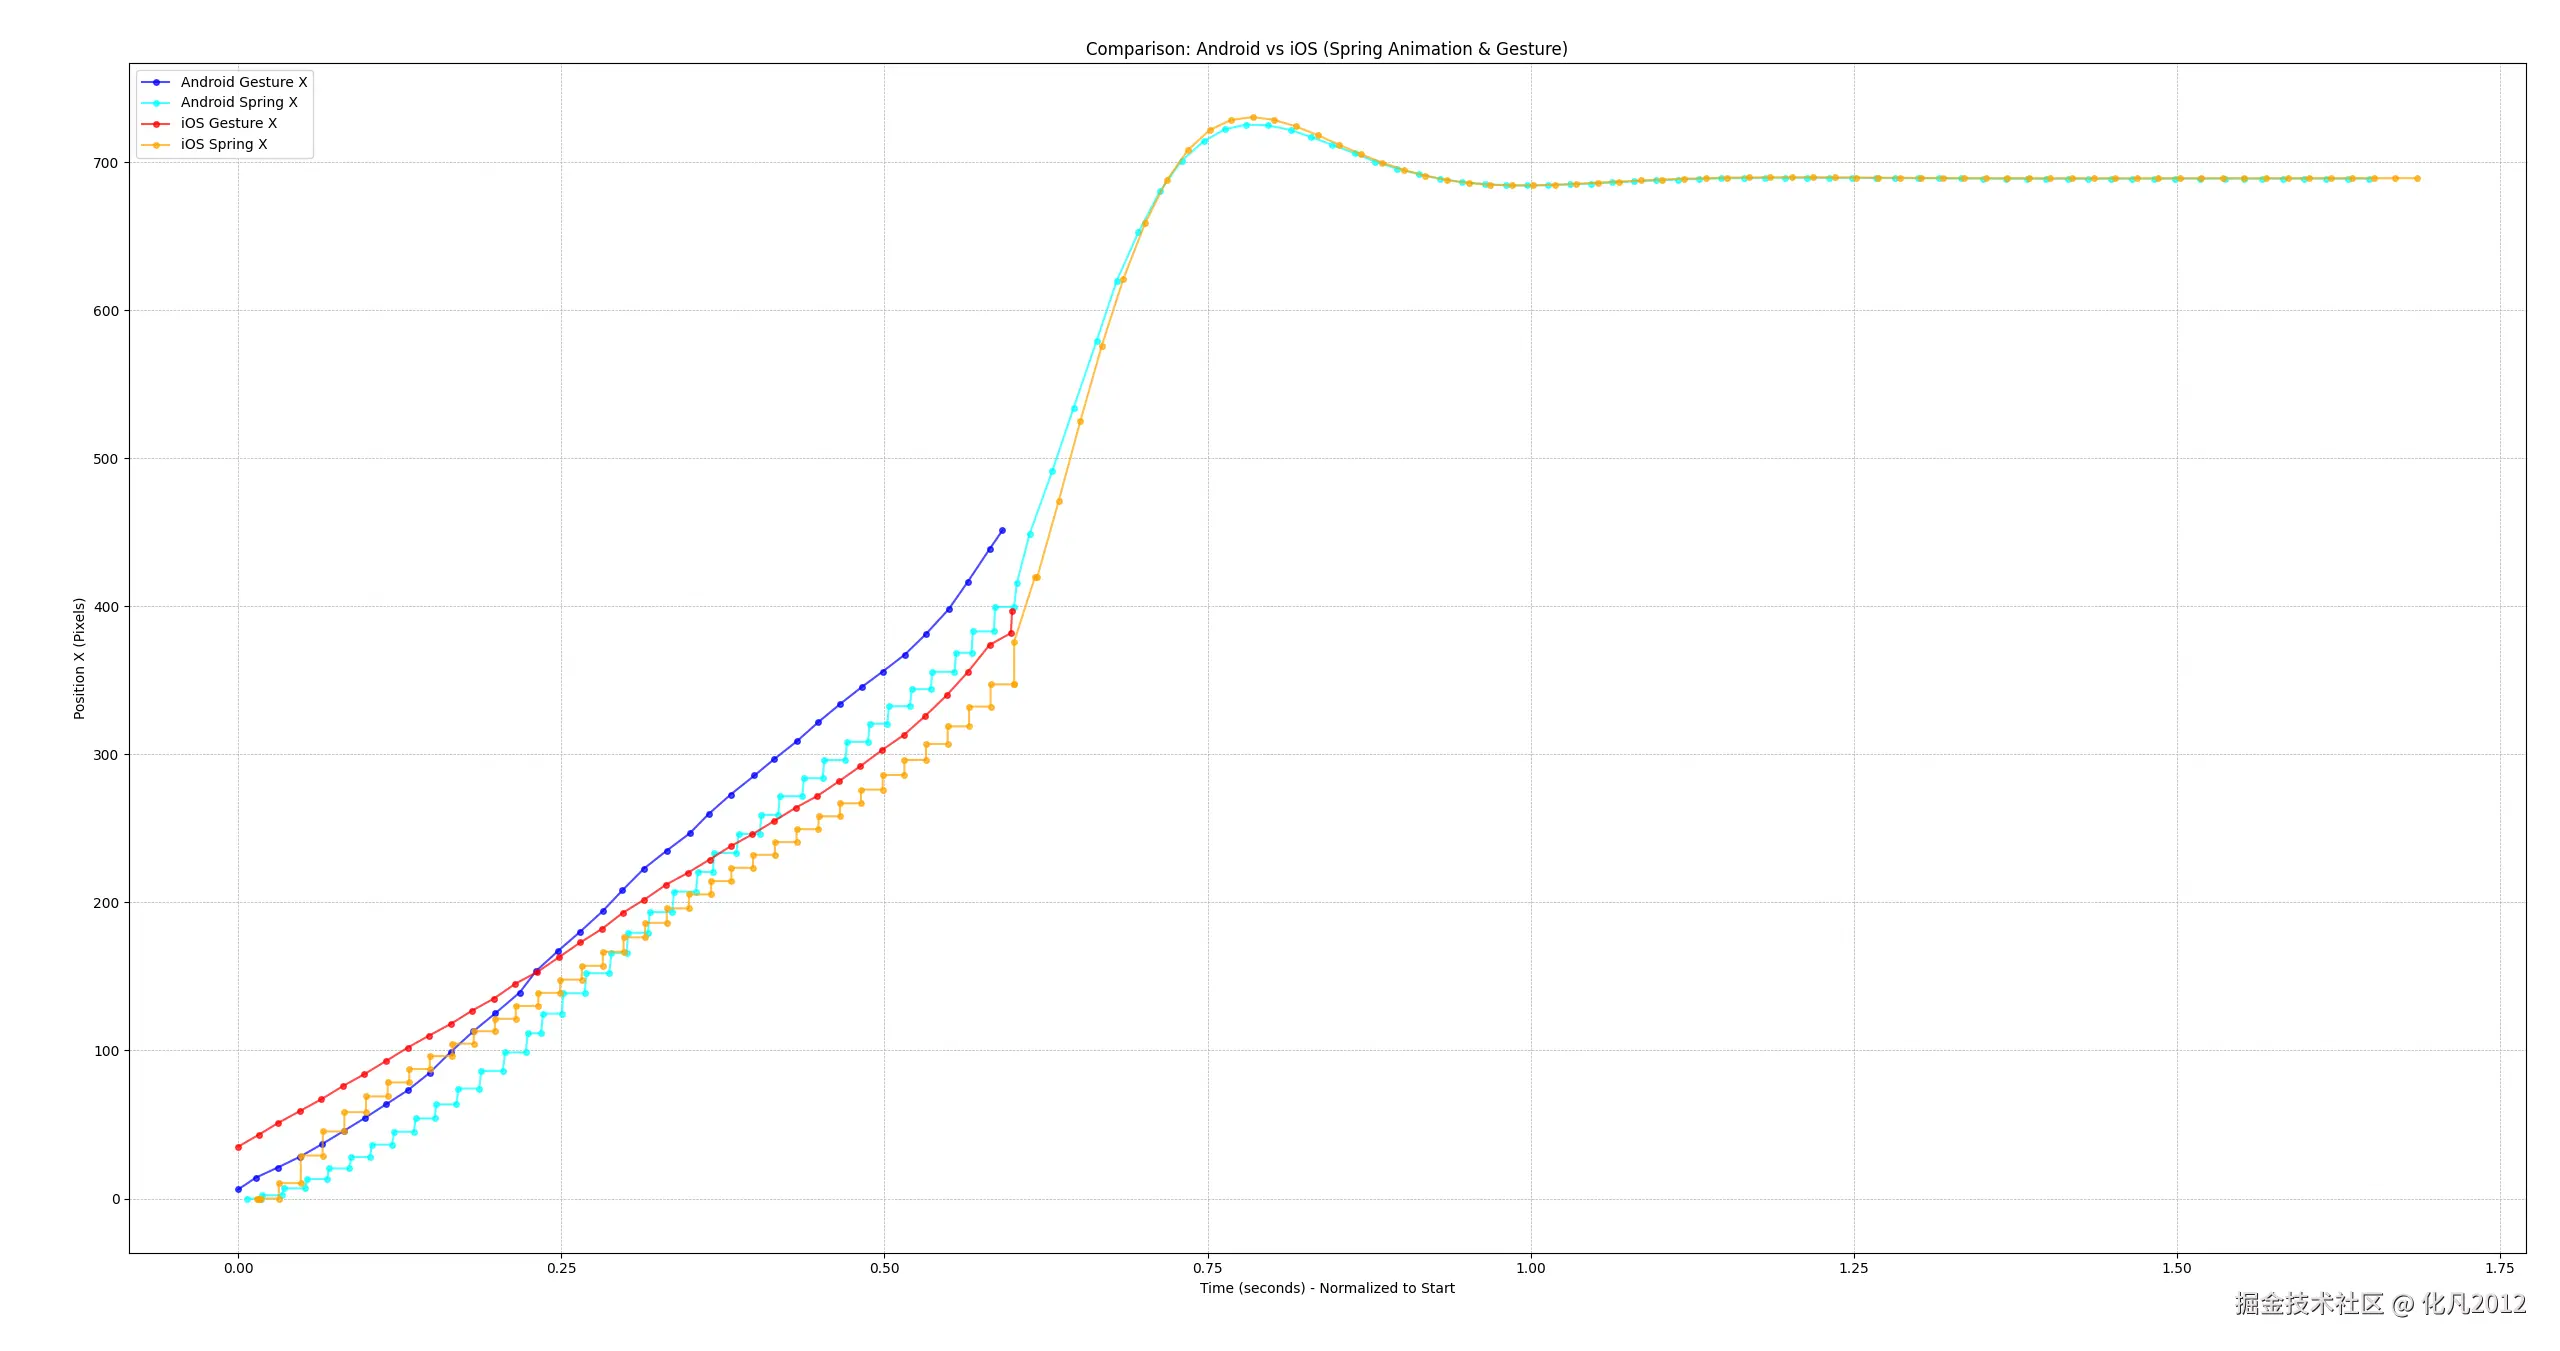Click the y-axis tick label 400
2560x1351 pixels.
[x=106, y=607]
